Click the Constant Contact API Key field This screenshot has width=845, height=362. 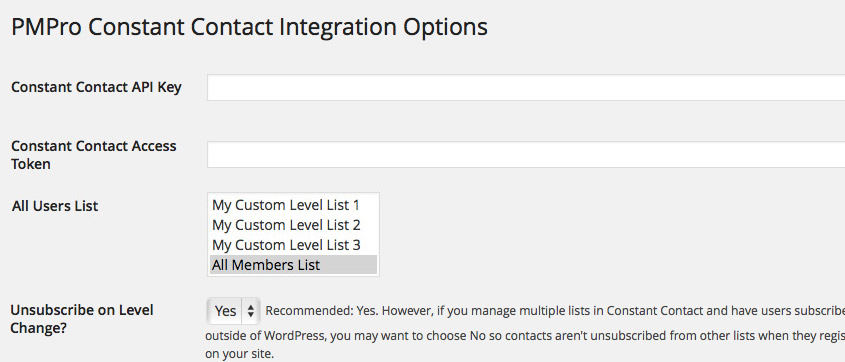tap(526, 87)
